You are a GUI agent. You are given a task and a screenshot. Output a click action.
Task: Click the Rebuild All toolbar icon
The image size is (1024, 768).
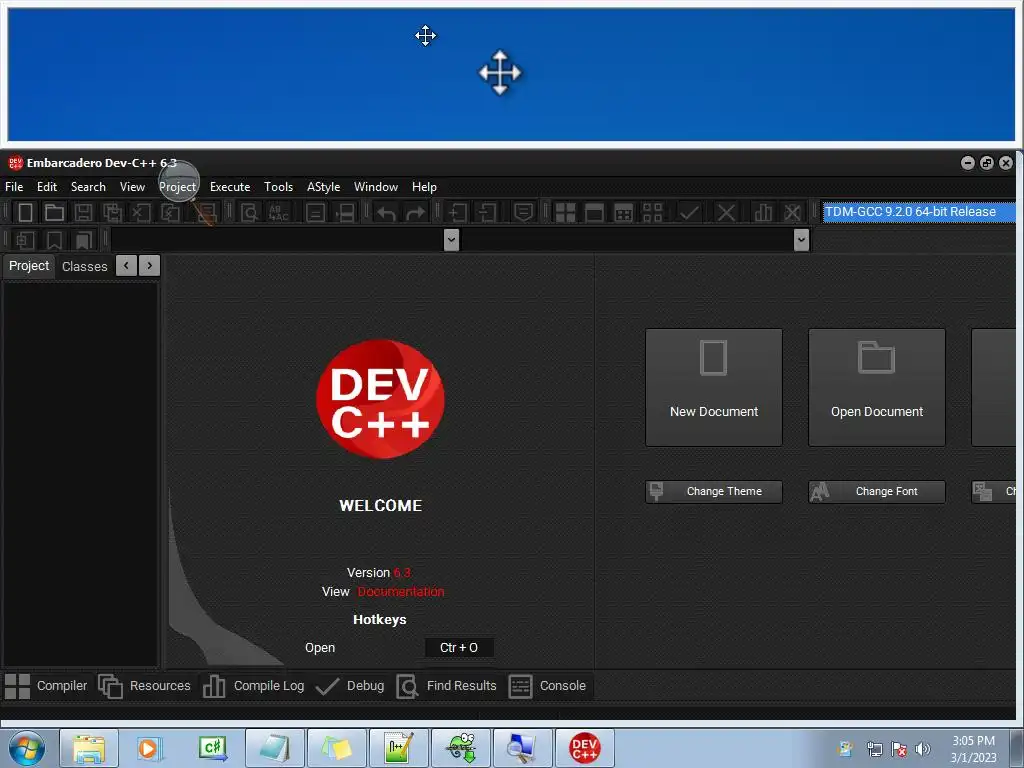click(x=652, y=212)
